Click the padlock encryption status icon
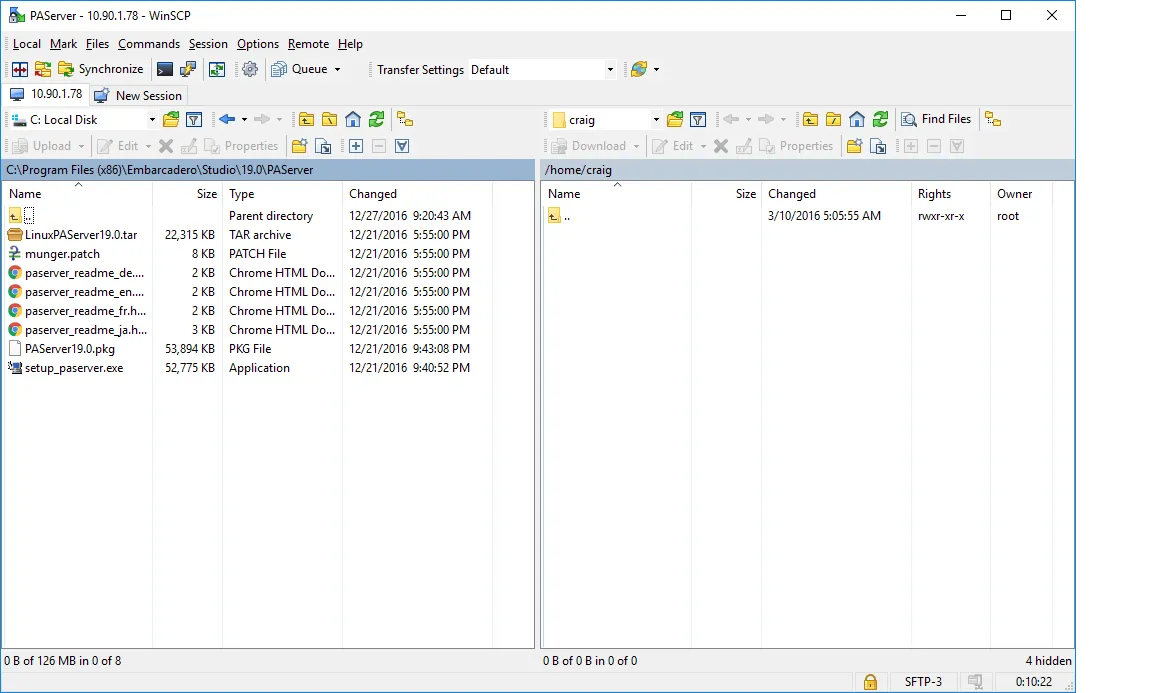Viewport: 1152px width, 693px height. [870, 682]
